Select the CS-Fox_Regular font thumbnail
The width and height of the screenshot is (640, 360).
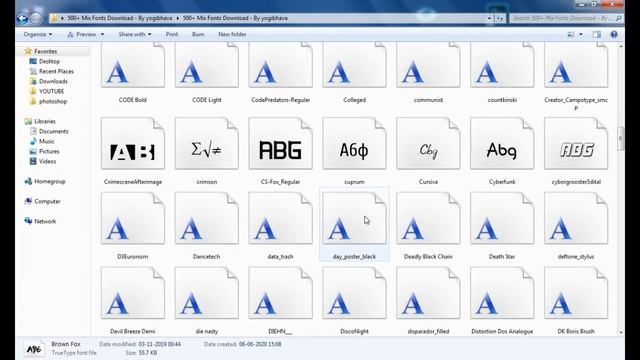click(280, 143)
